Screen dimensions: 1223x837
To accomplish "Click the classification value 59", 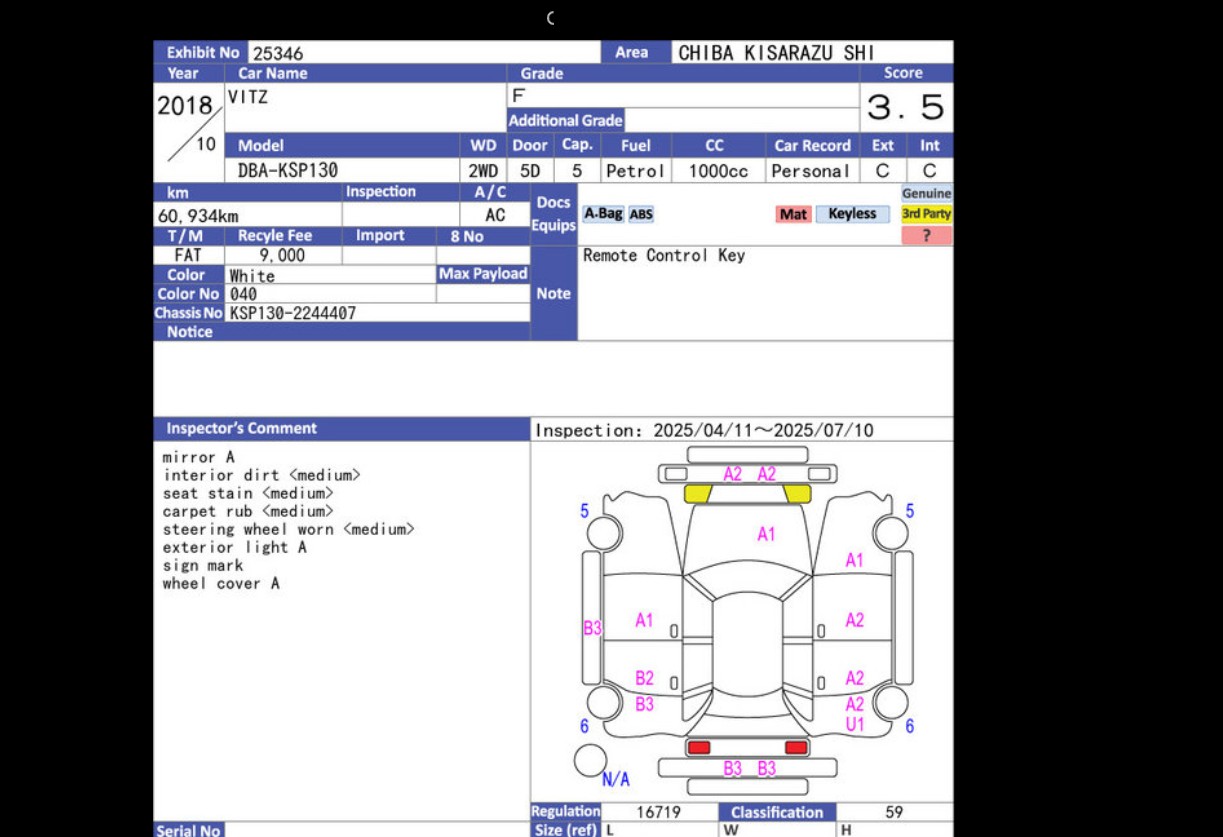I will [x=895, y=812].
